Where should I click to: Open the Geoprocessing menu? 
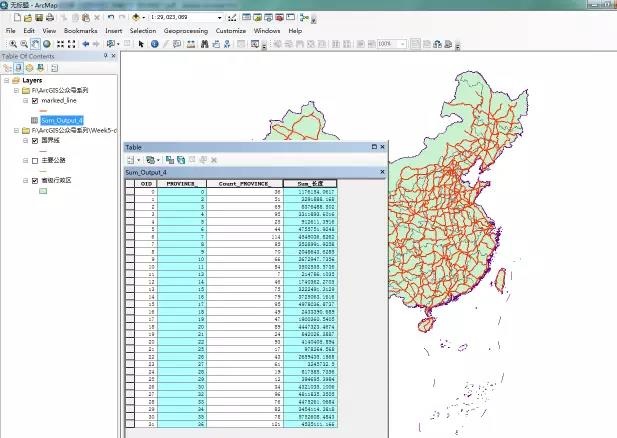click(186, 31)
